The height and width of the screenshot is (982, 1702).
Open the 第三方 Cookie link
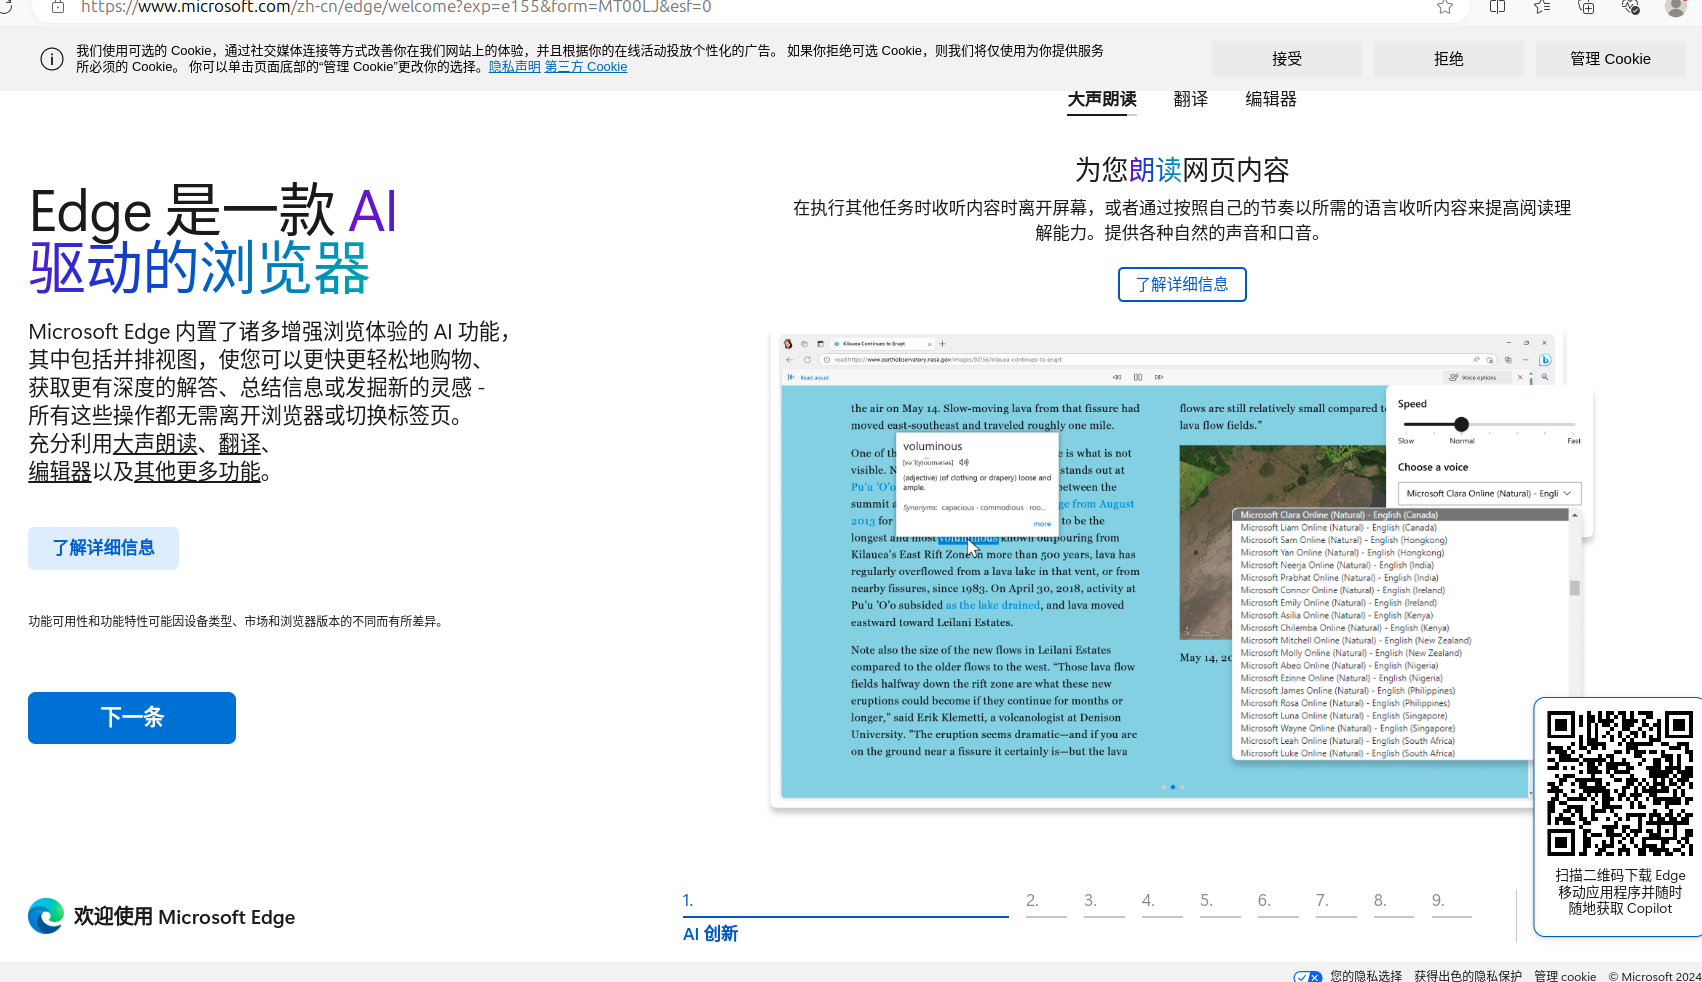coord(586,67)
